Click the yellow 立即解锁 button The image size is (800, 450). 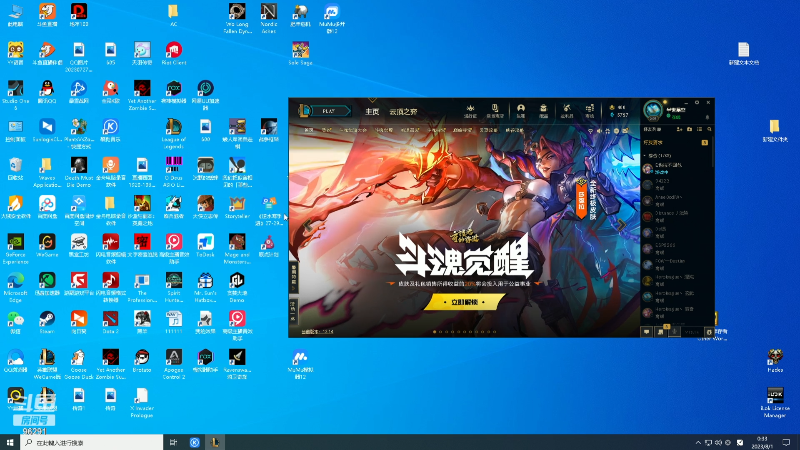464,302
